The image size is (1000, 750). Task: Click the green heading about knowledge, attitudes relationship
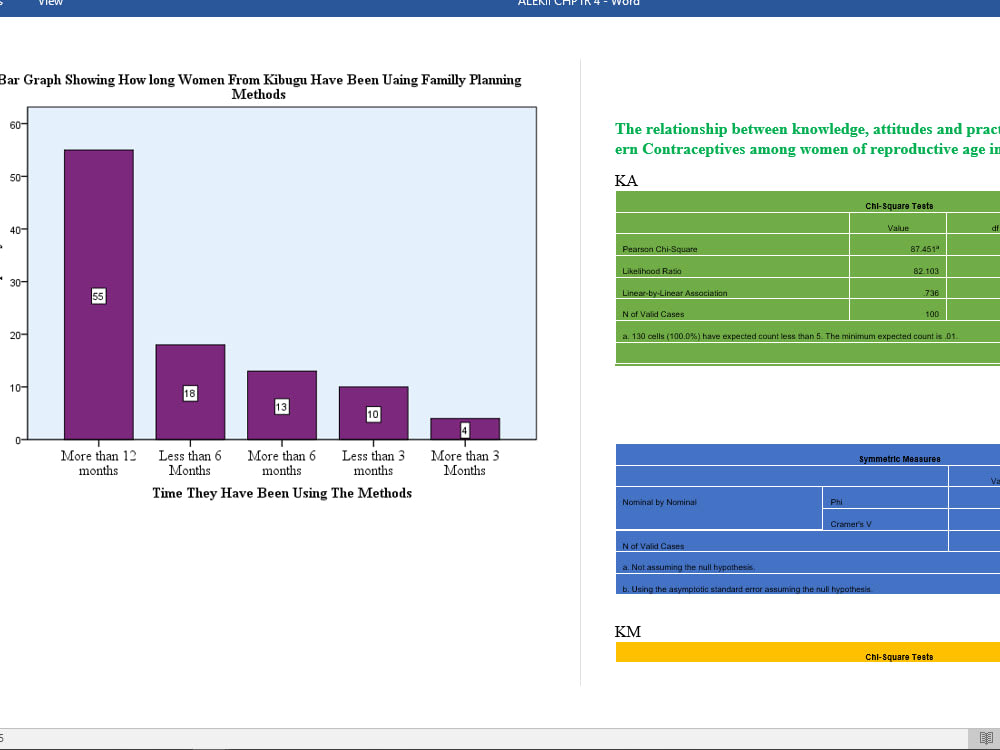point(807,139)
